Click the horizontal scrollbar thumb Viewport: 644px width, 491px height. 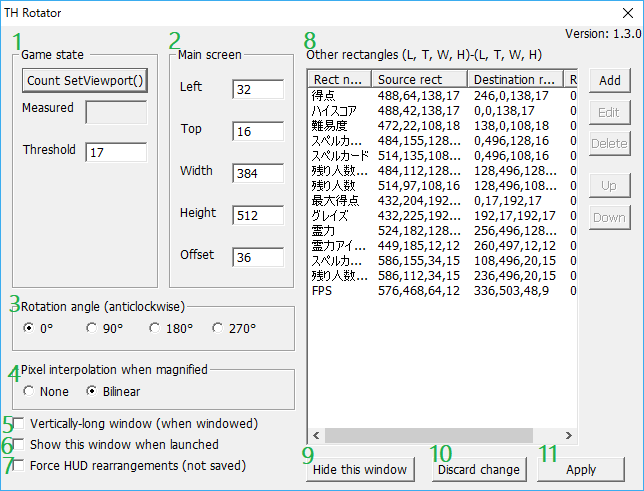coord(429,435)
